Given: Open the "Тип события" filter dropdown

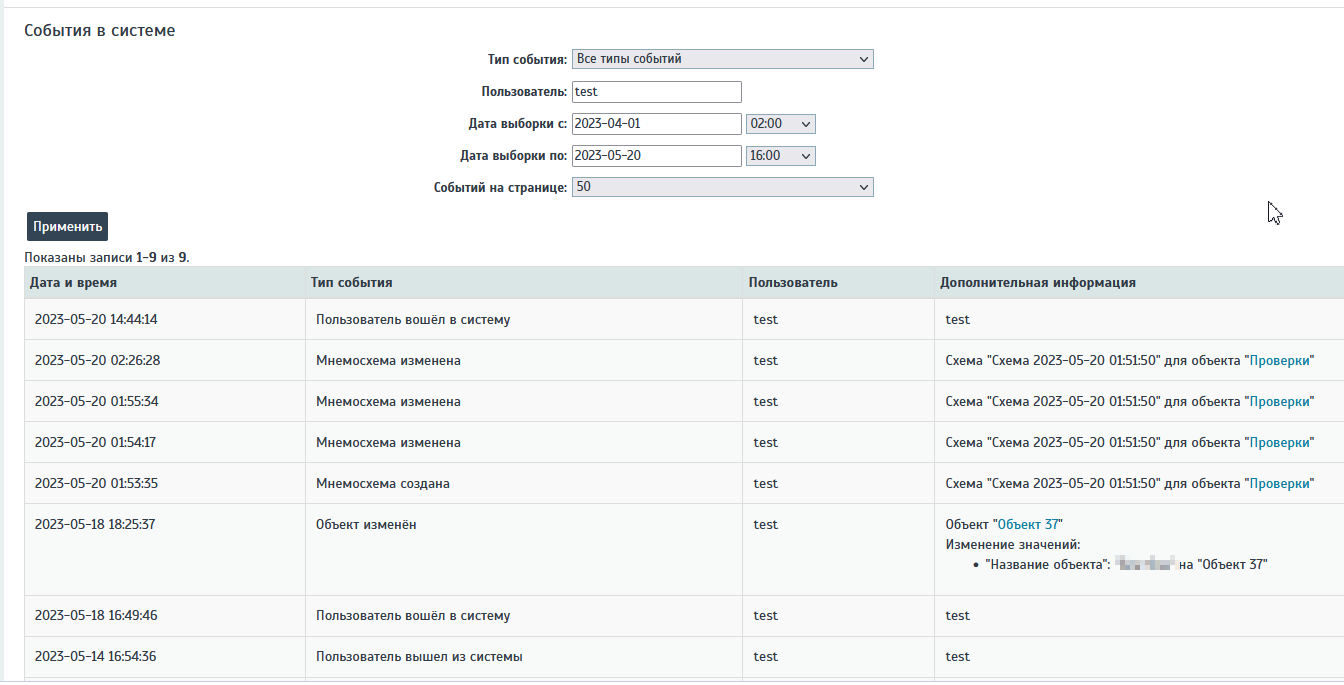Looking at the screenshot, I should pyautogui.click(x=722, y=59).
